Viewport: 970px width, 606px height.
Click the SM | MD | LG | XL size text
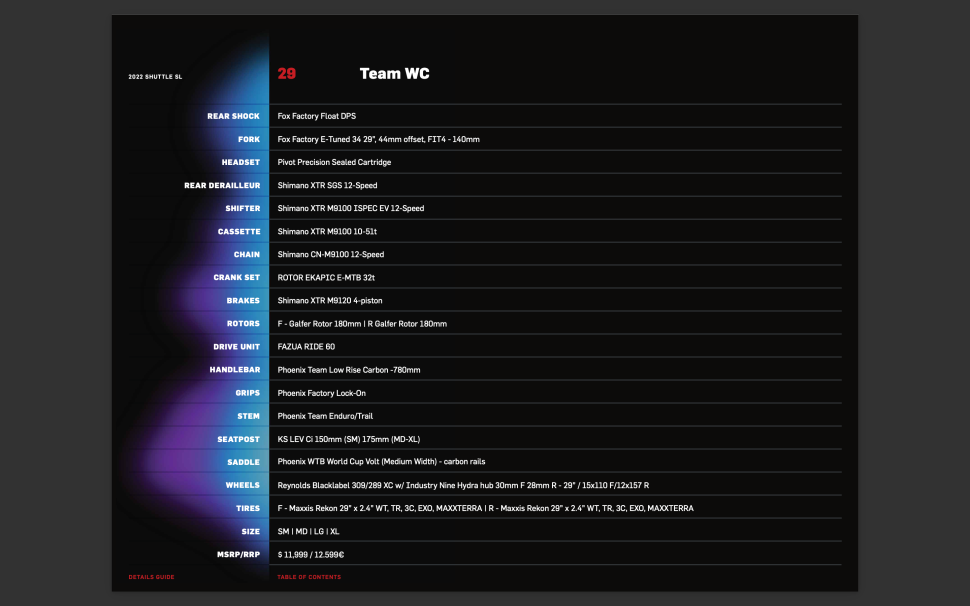308,531
